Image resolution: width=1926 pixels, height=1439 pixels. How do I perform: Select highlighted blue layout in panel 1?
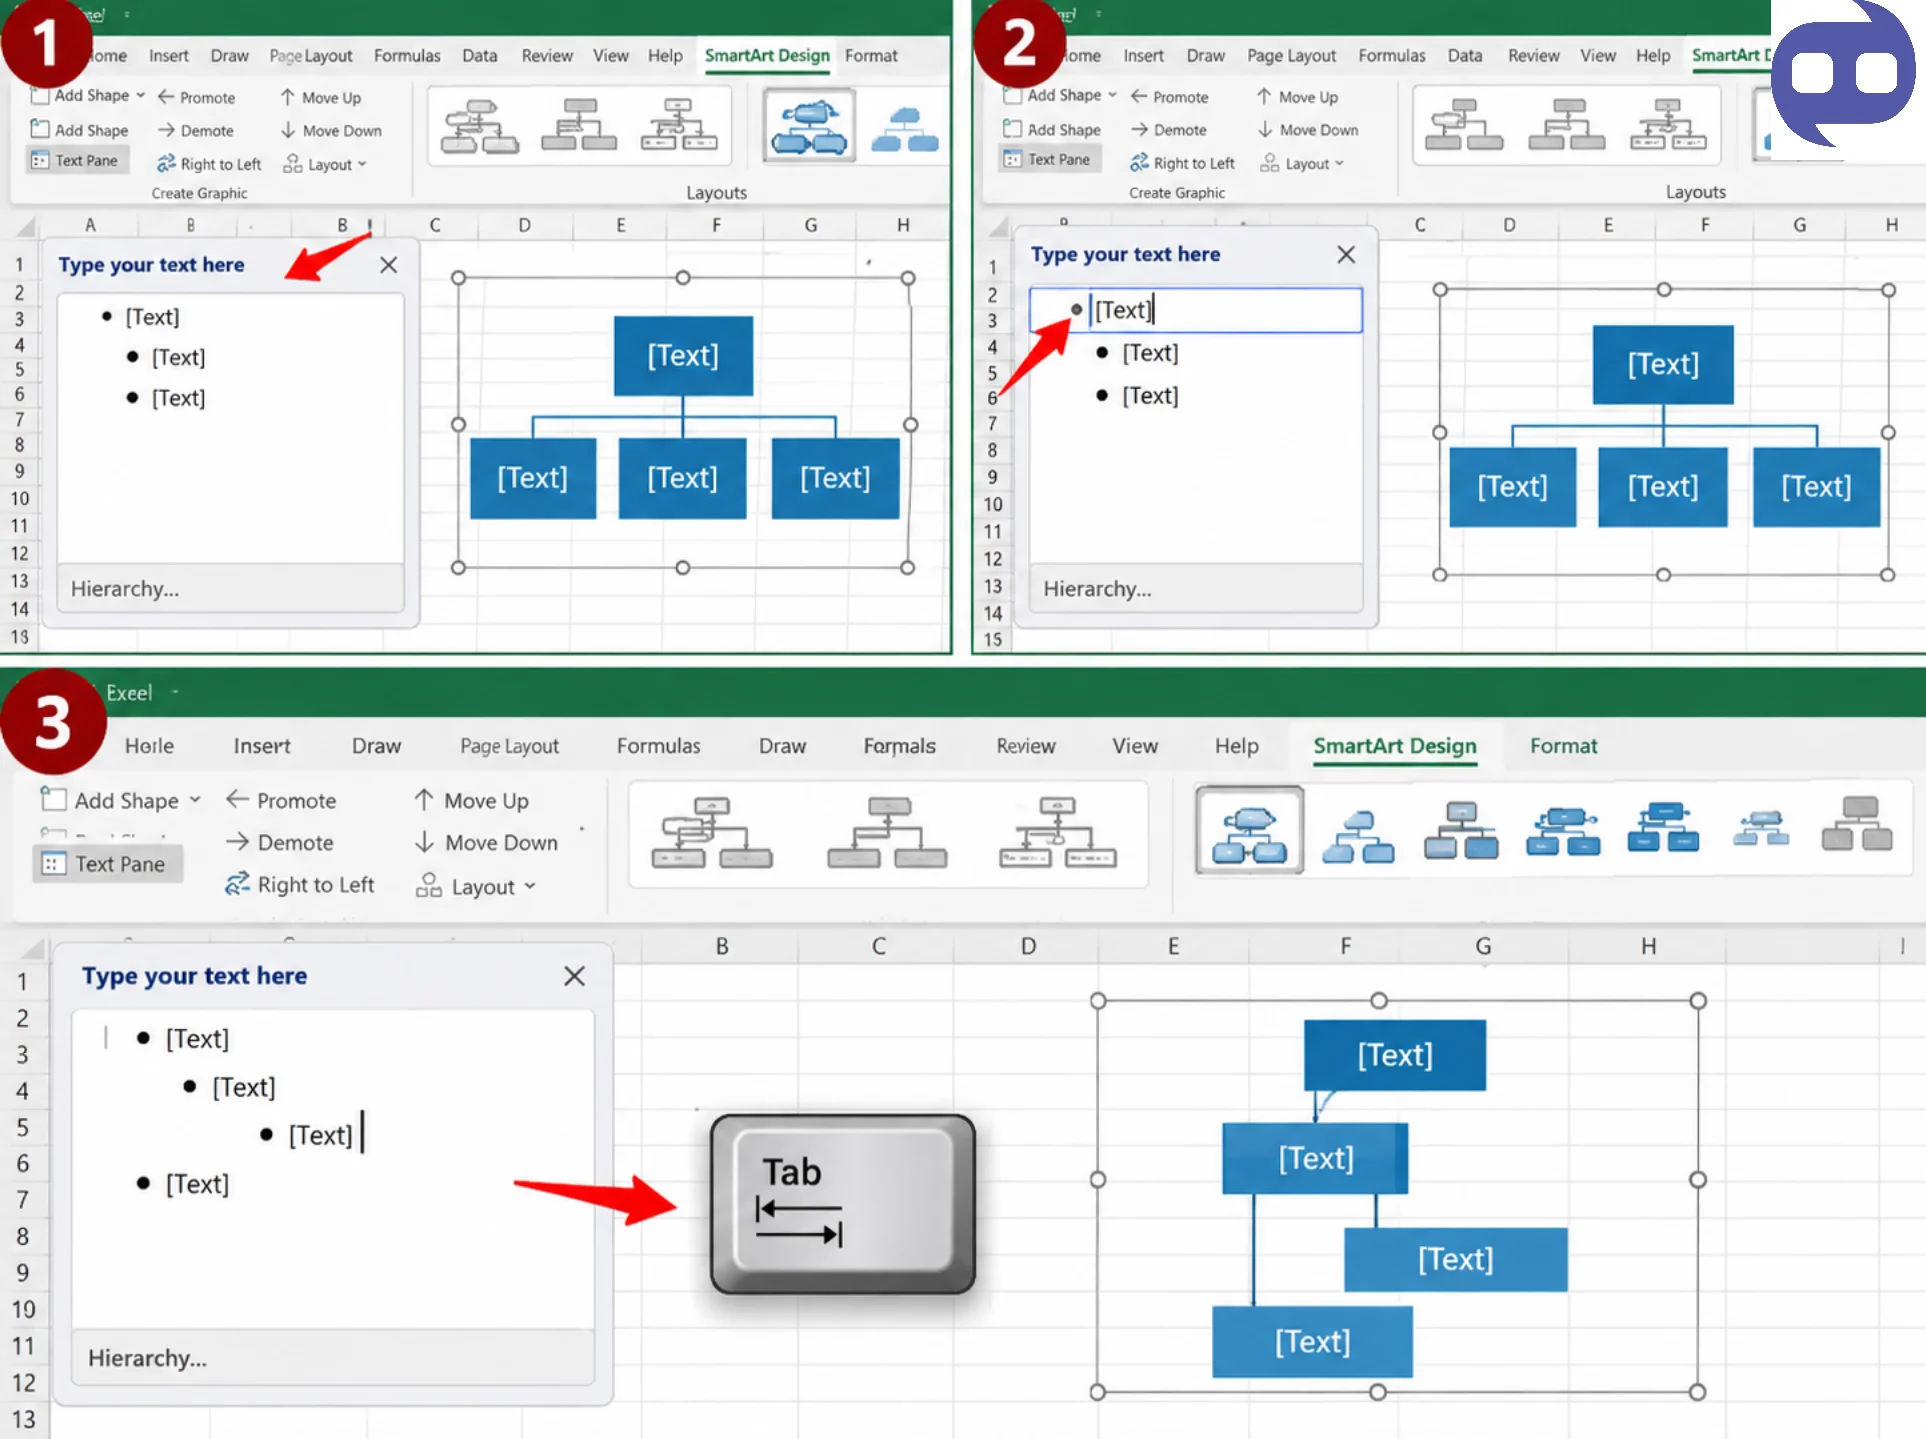[x=809, y=125]
